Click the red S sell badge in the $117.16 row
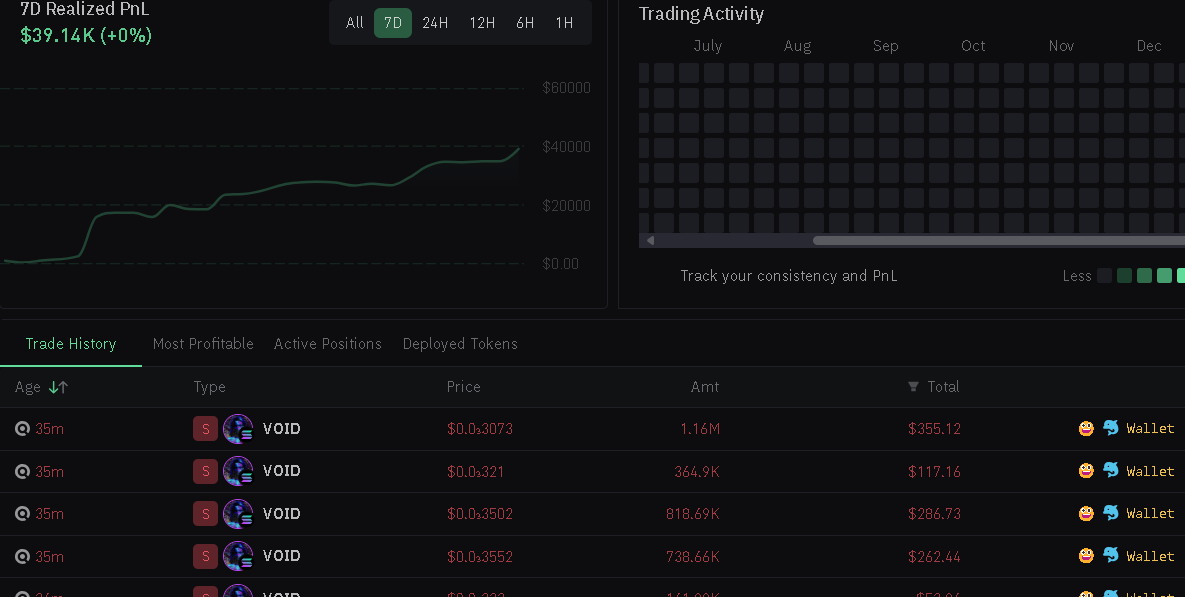This screenshot has height=597, width=1185. tap(206, 472)
